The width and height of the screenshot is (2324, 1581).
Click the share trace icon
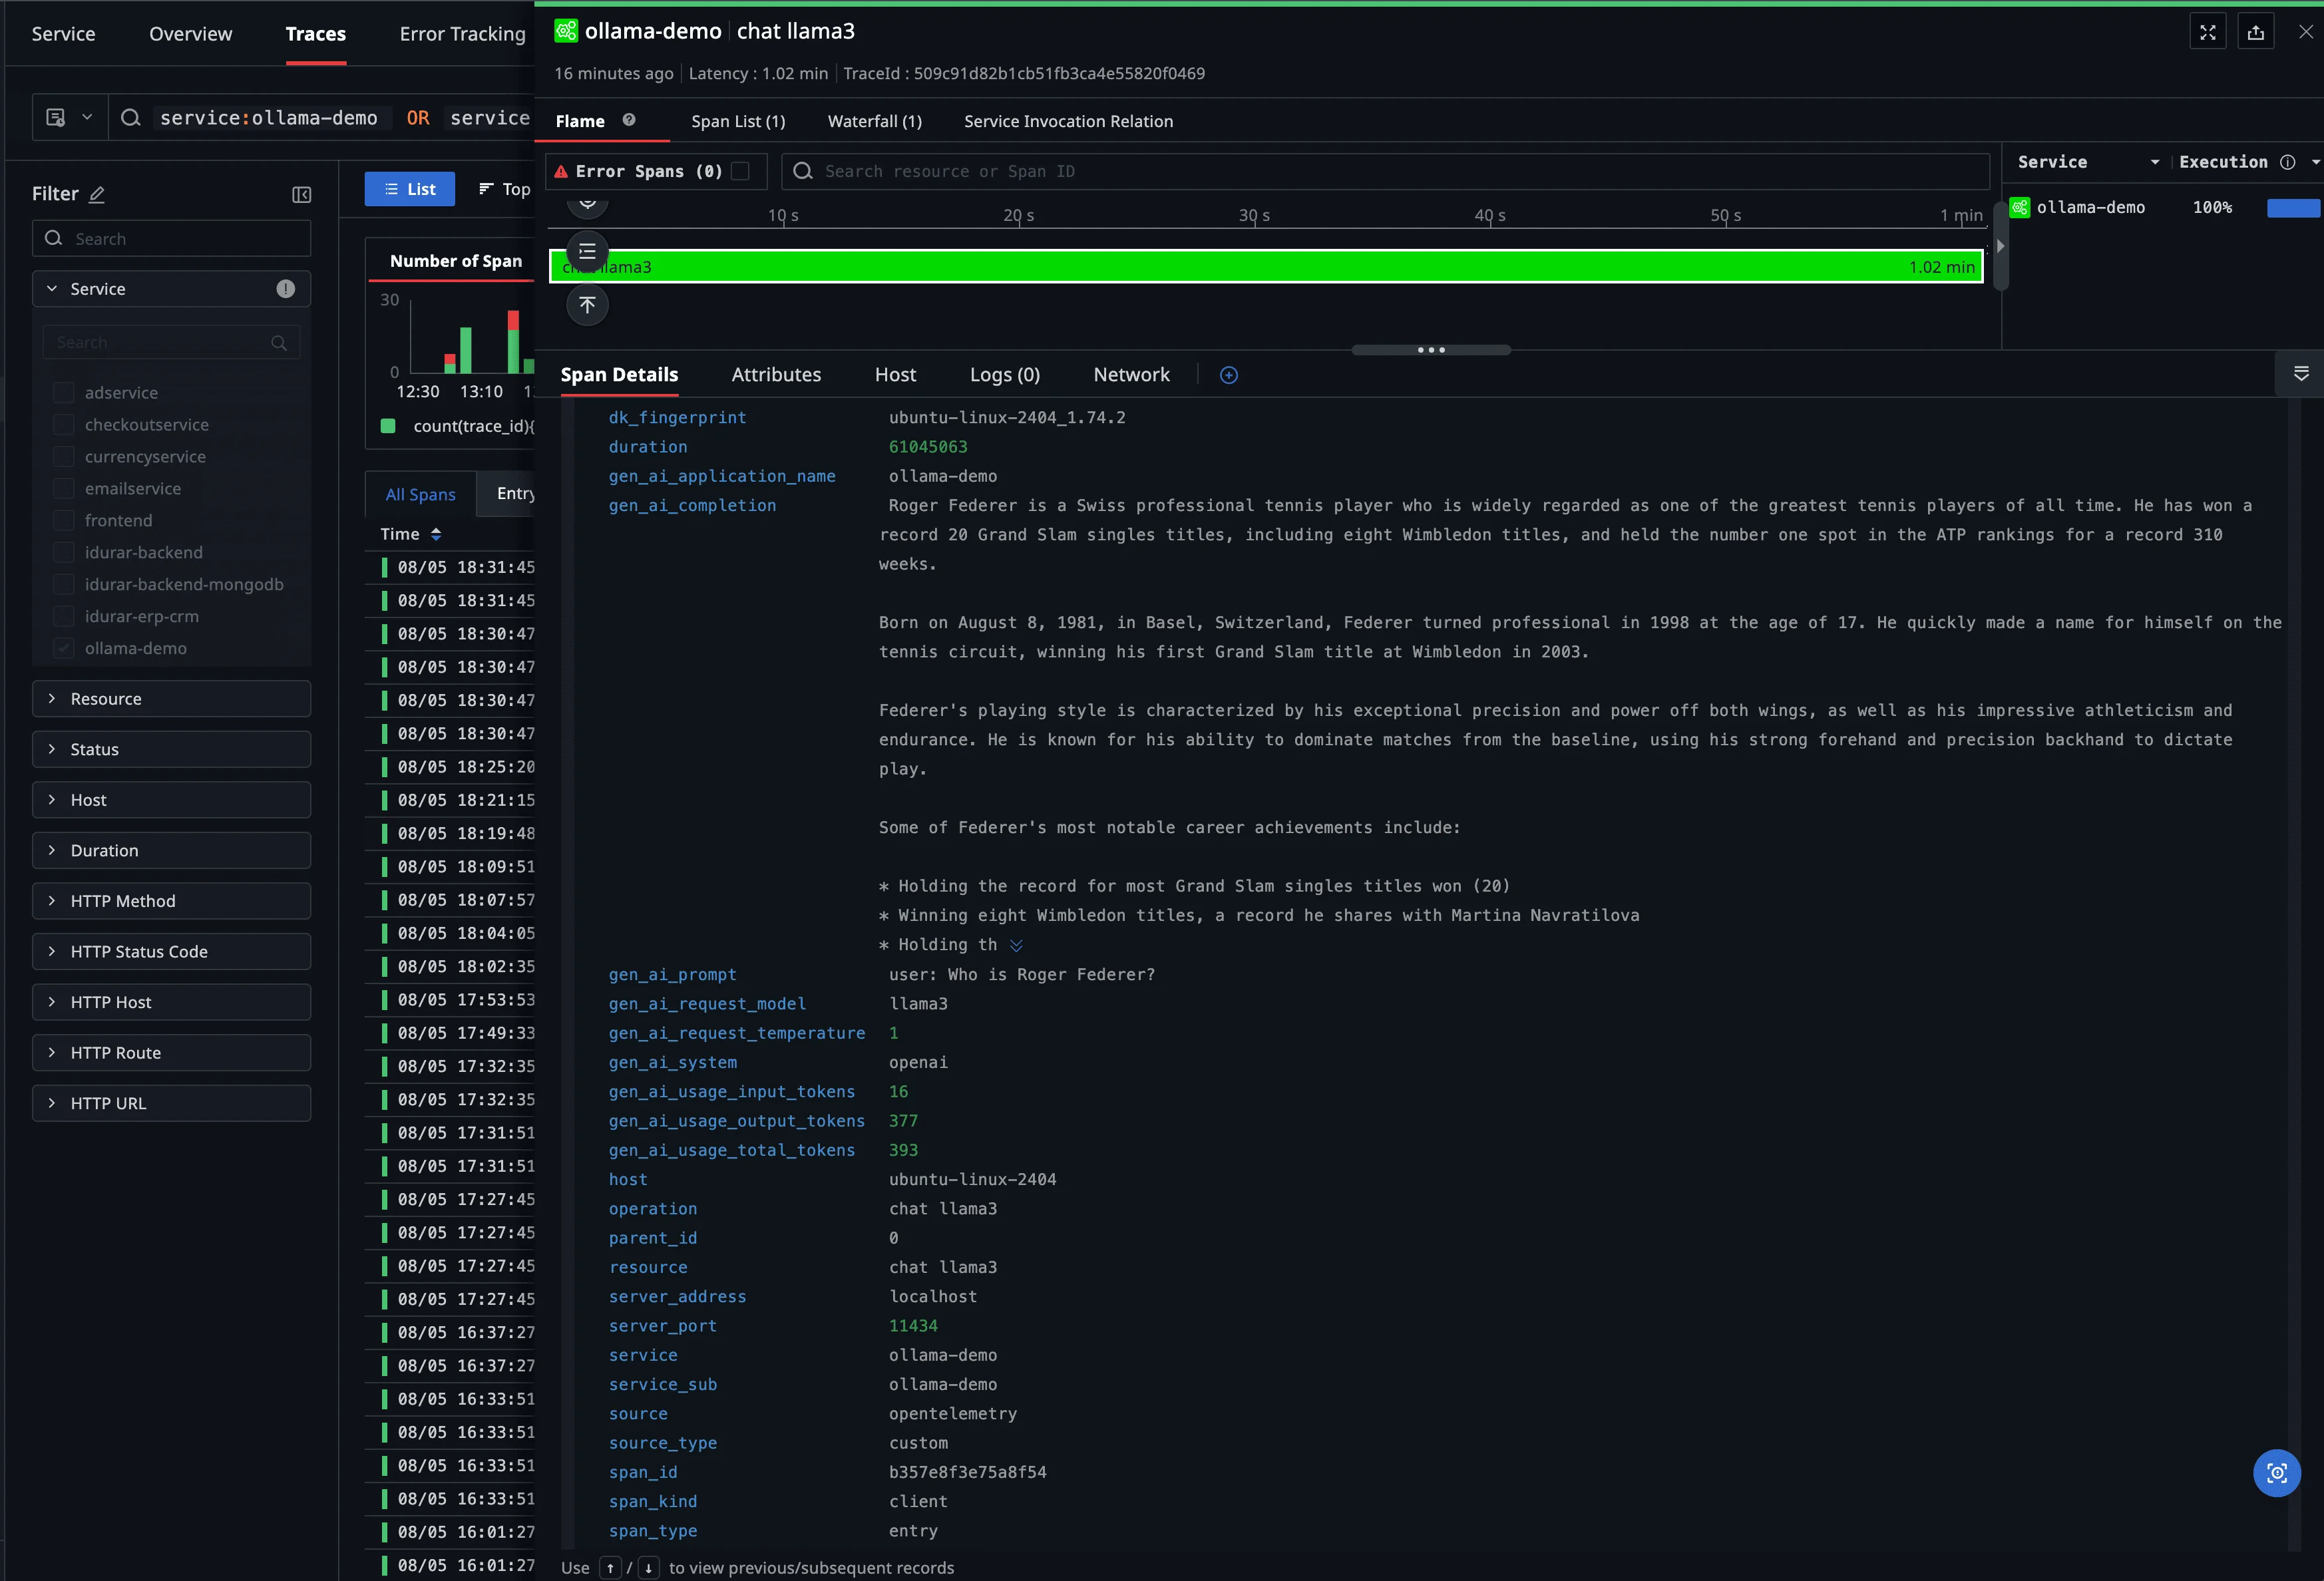tap(2256, 32)
